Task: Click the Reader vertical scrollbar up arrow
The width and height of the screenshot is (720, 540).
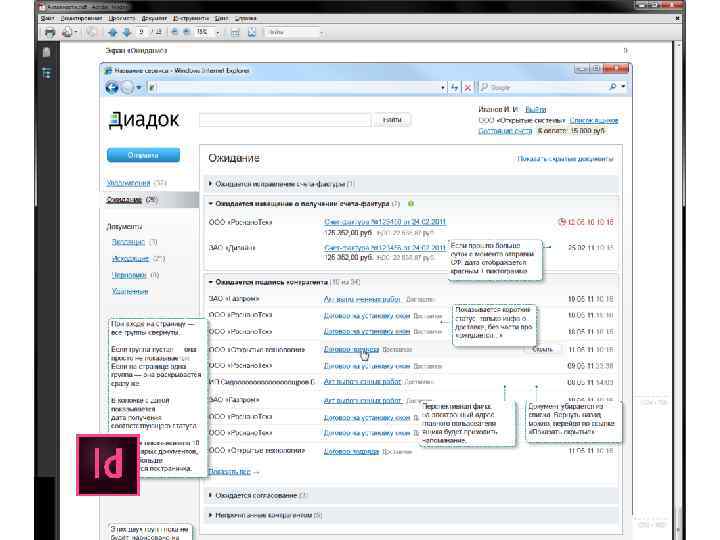Action: pyautogui.click(x=679, y=45)
